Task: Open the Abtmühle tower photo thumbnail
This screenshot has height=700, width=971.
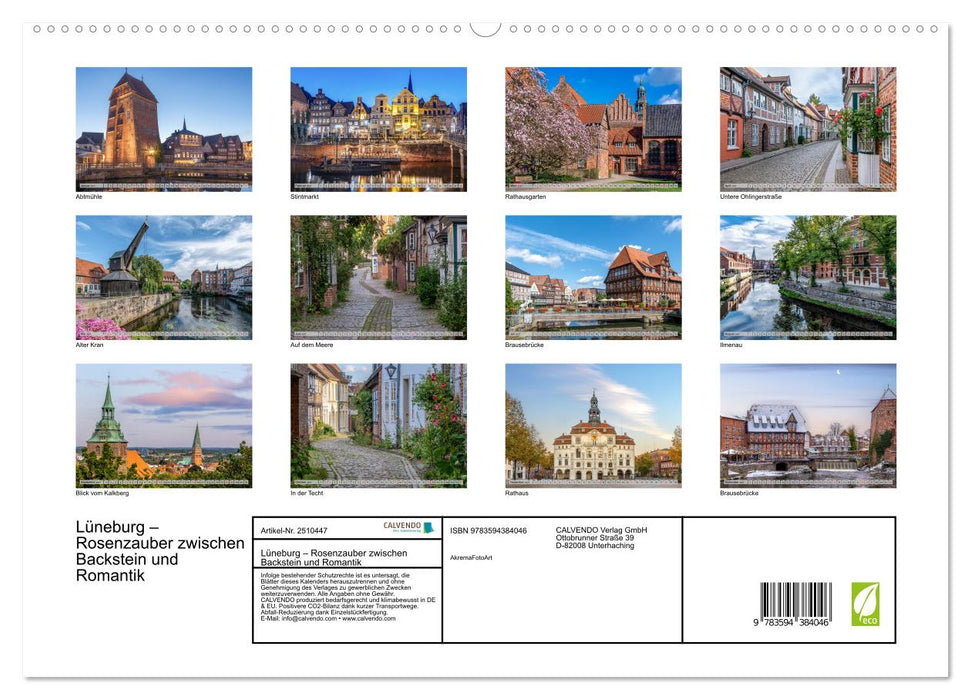Action: (163, 129)
